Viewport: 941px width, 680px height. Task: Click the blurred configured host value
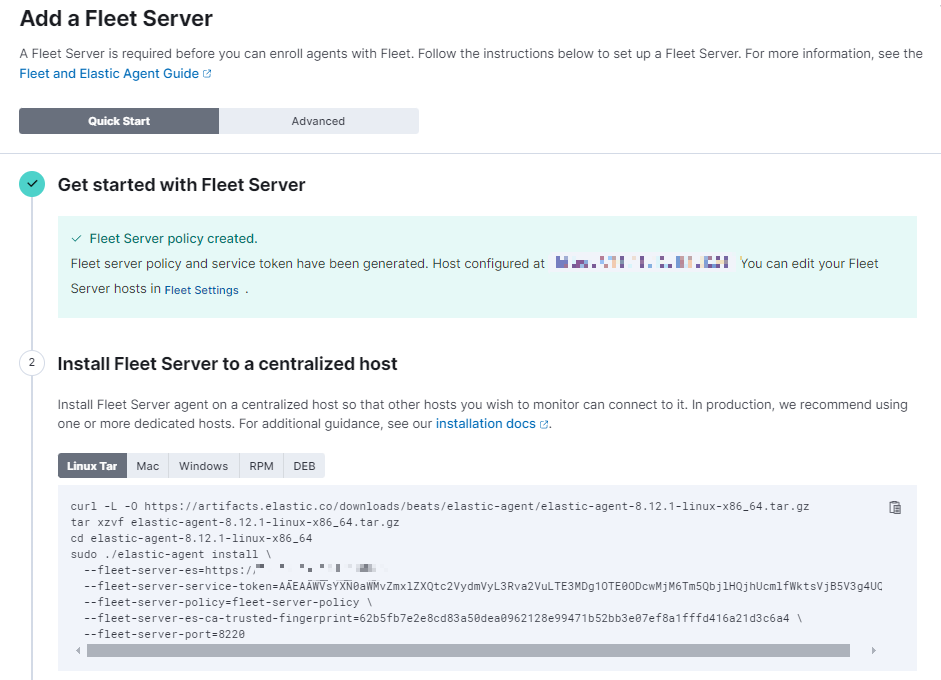pos(642,262)
